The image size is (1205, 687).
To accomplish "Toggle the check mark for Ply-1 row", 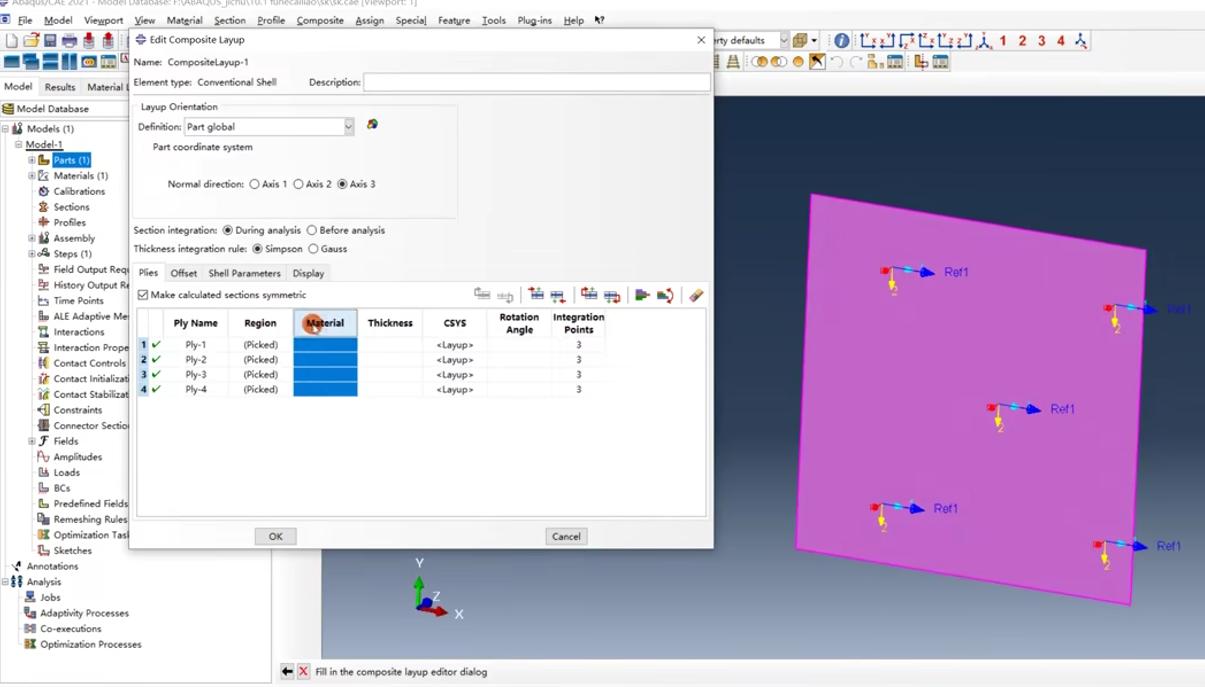I will pyautogui.click(x=156, y=345).
